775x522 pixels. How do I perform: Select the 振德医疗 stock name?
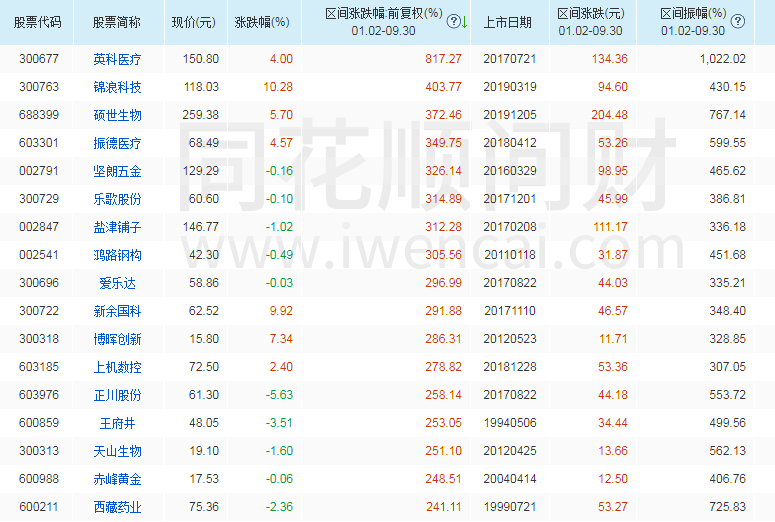[117, 143]
